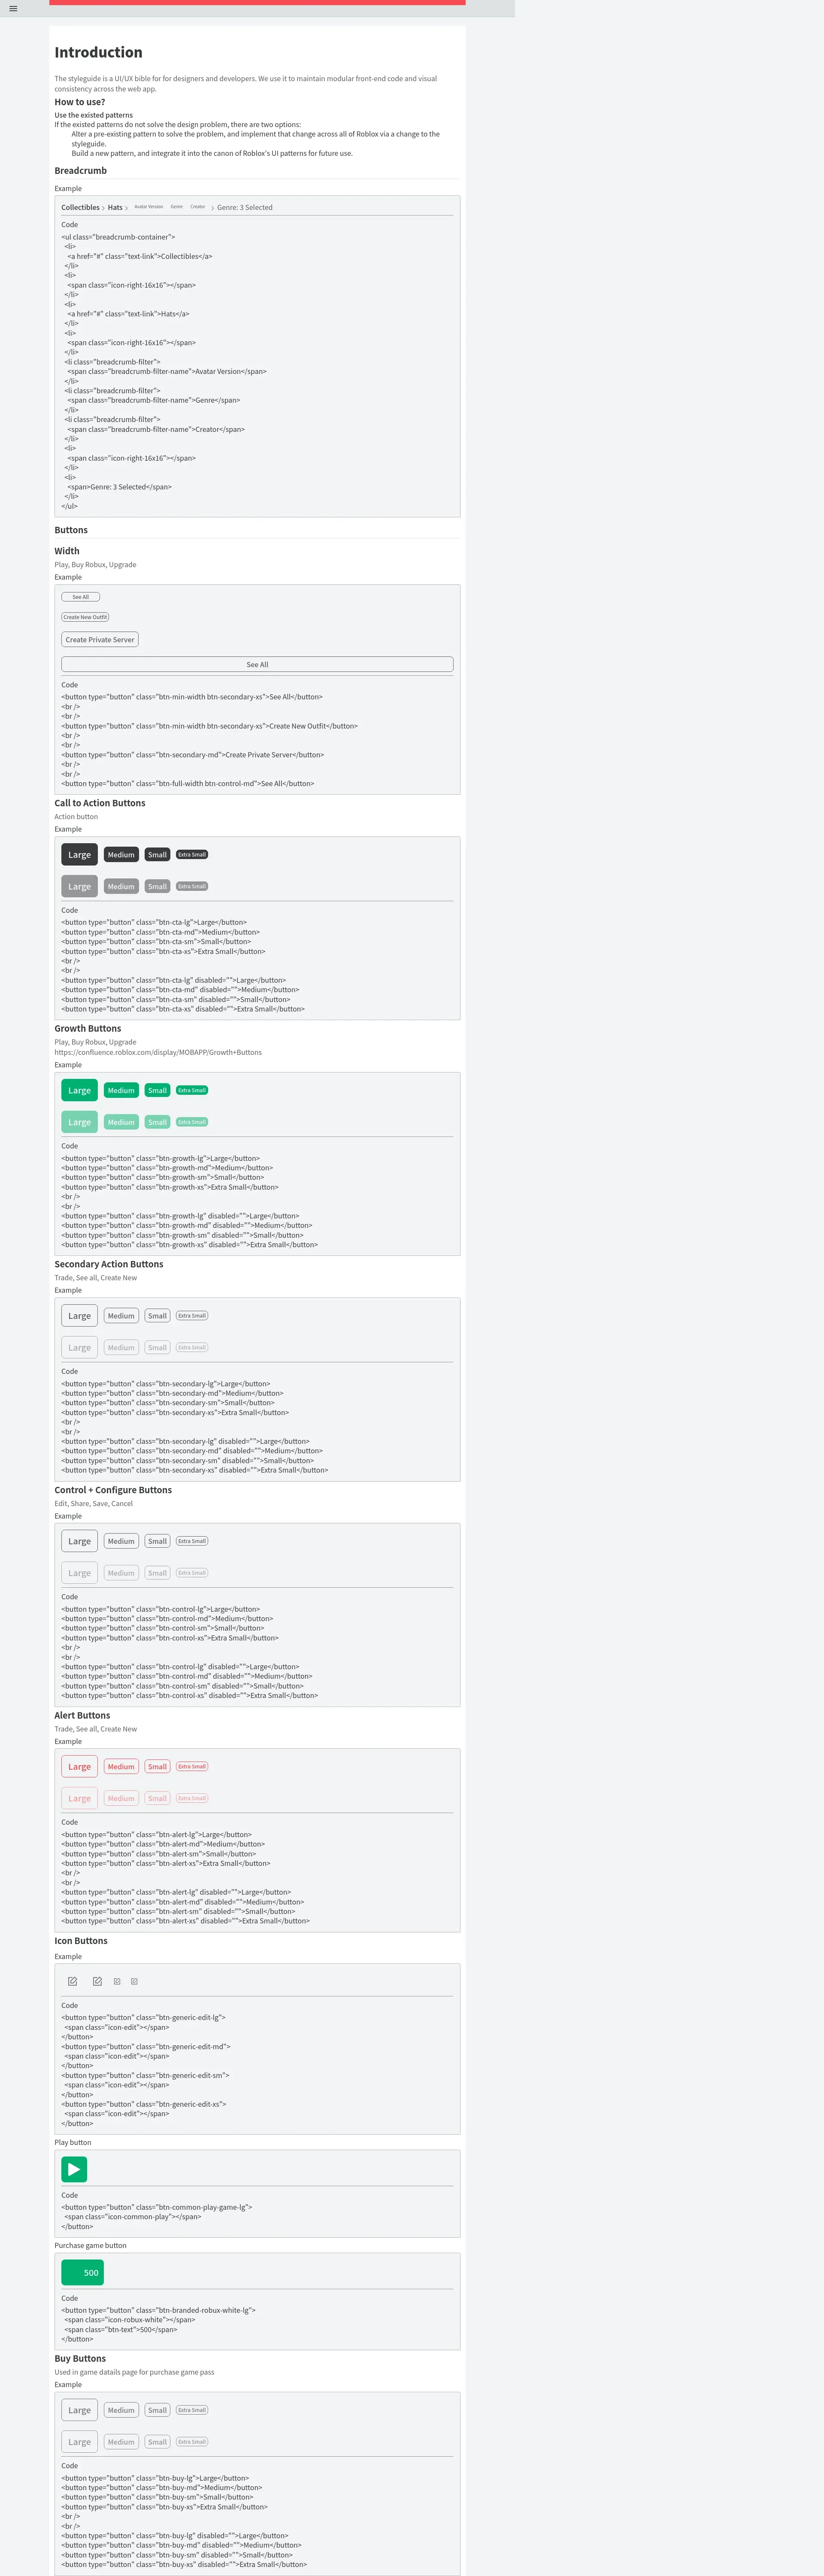Click the dark enabled Extra Small call-to-action button
Viewport: 824px width, 2576px height.
(x=192, y=855)
